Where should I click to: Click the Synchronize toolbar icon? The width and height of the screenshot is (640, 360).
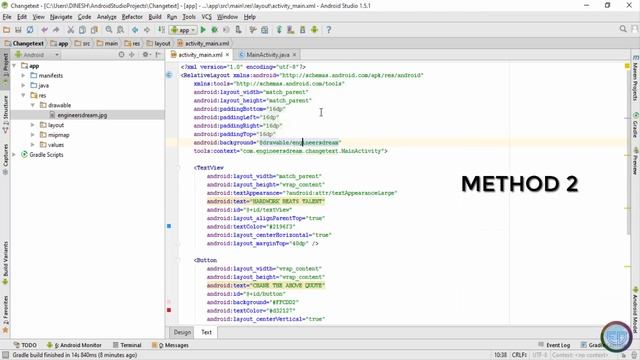click(30, 30)
